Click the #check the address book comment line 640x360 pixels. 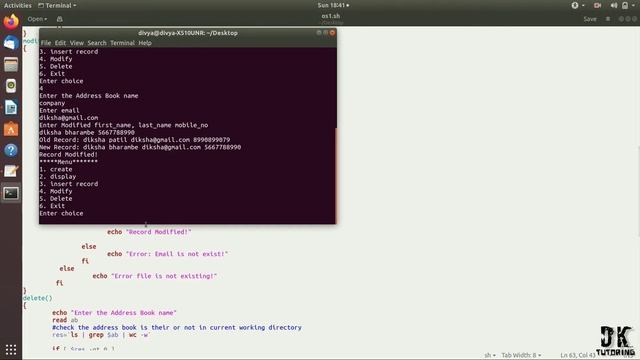click(177, 327)
